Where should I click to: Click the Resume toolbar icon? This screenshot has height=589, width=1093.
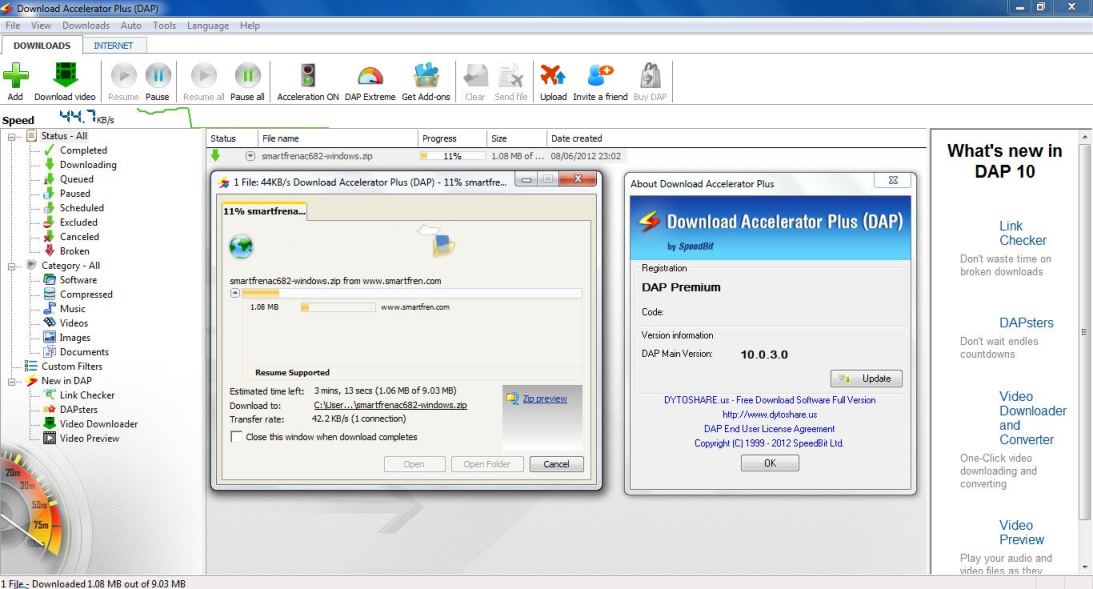(123, 76)
